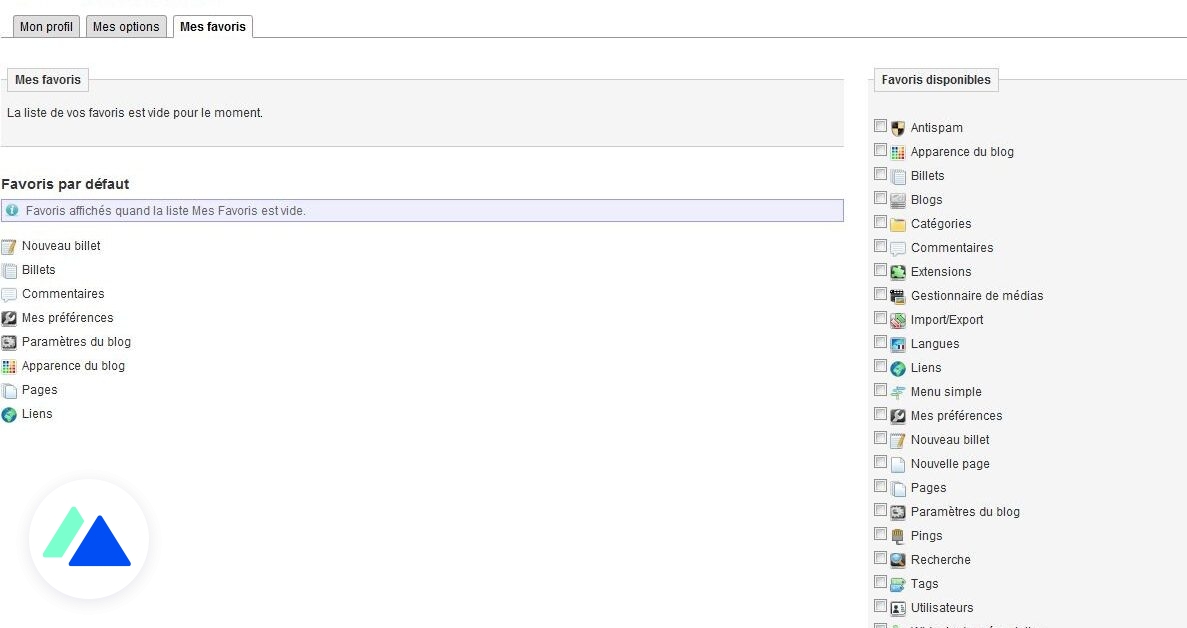Click the round logo at bottom left
Screen dimensions: 1187x628
click(x=89, y=538)
